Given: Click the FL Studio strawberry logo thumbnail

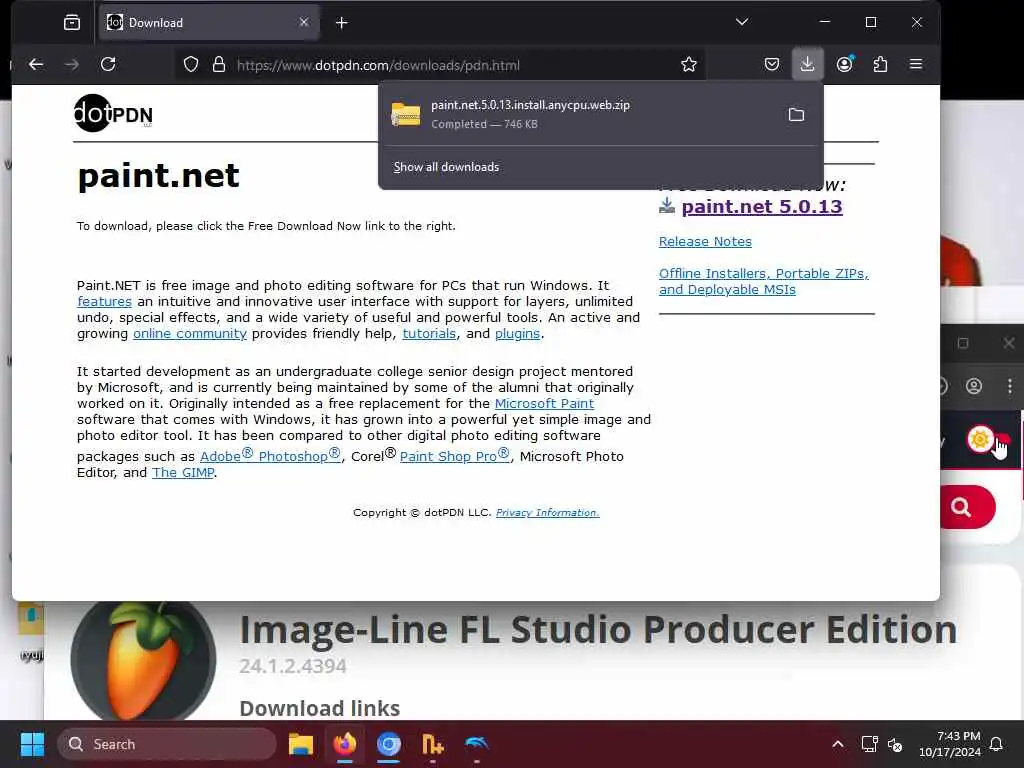Looking at the screenshot, I should point(144,660).
